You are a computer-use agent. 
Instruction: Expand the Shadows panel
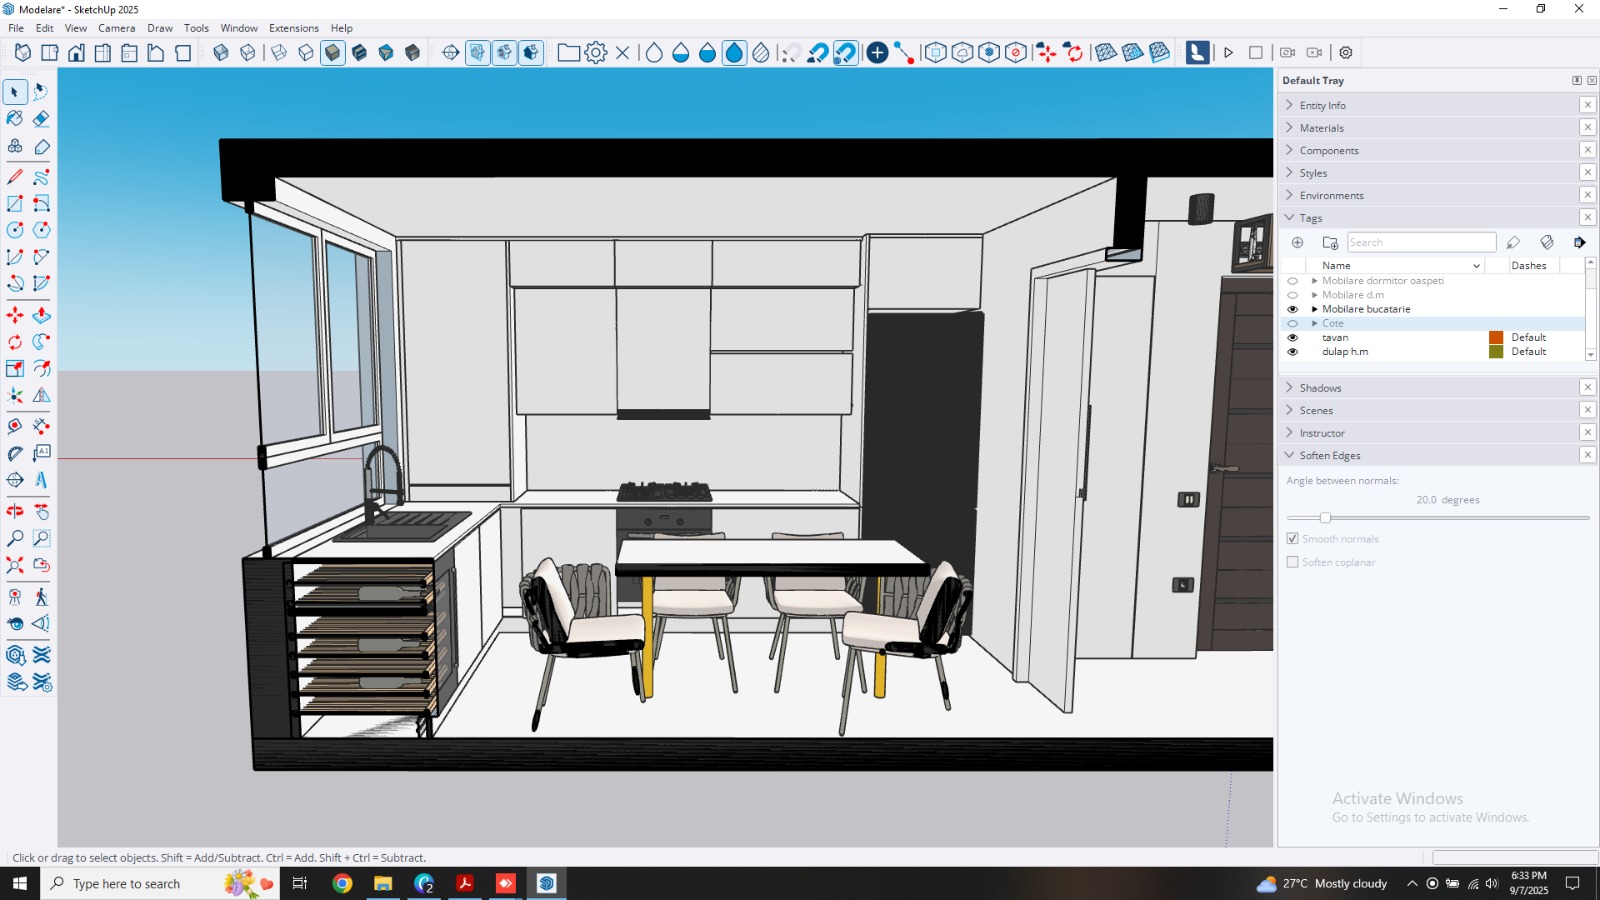coord(1320,388)
